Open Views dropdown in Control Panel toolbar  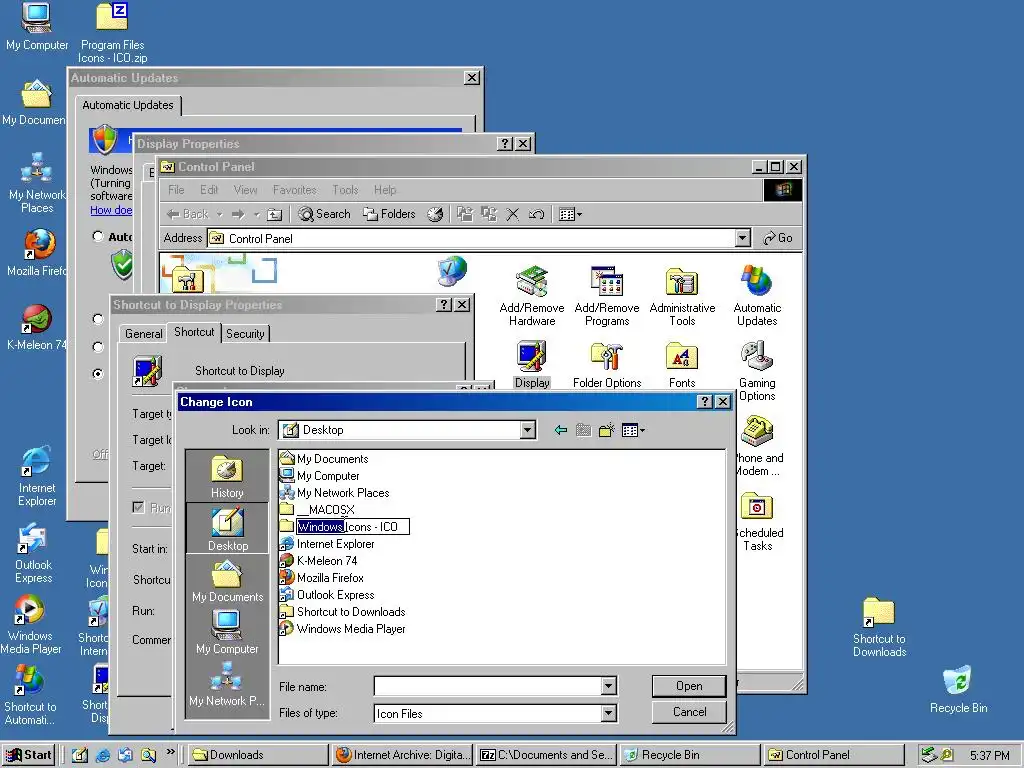570,214
